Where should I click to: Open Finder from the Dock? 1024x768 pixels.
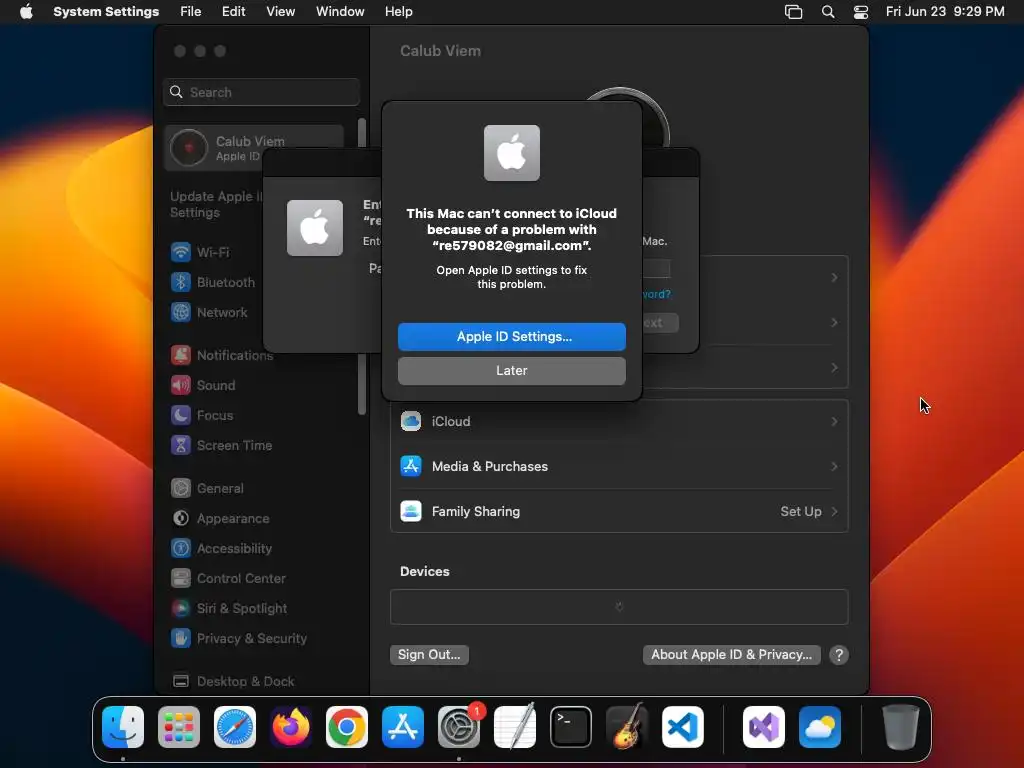tap(123, 727)
